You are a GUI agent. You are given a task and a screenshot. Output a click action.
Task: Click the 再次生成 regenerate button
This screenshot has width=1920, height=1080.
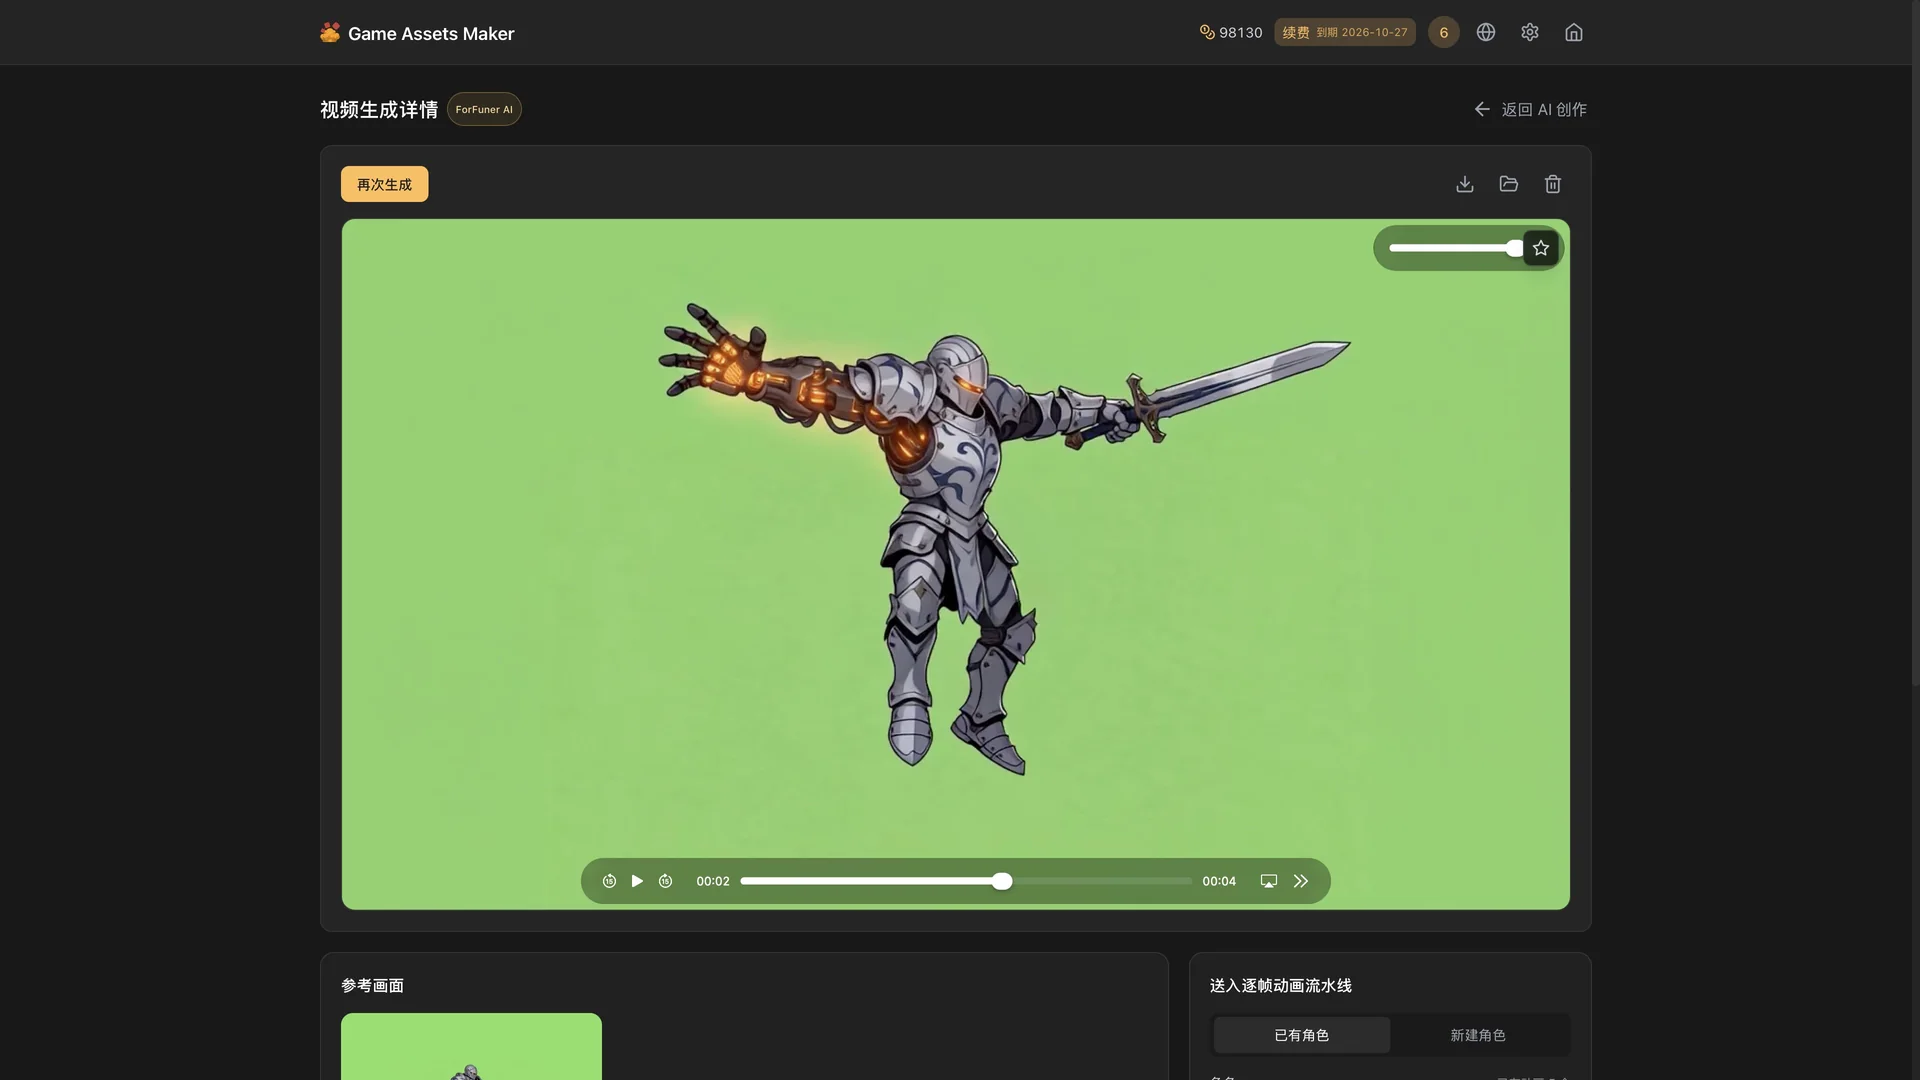pyautogui.click(x=384, y=184)
